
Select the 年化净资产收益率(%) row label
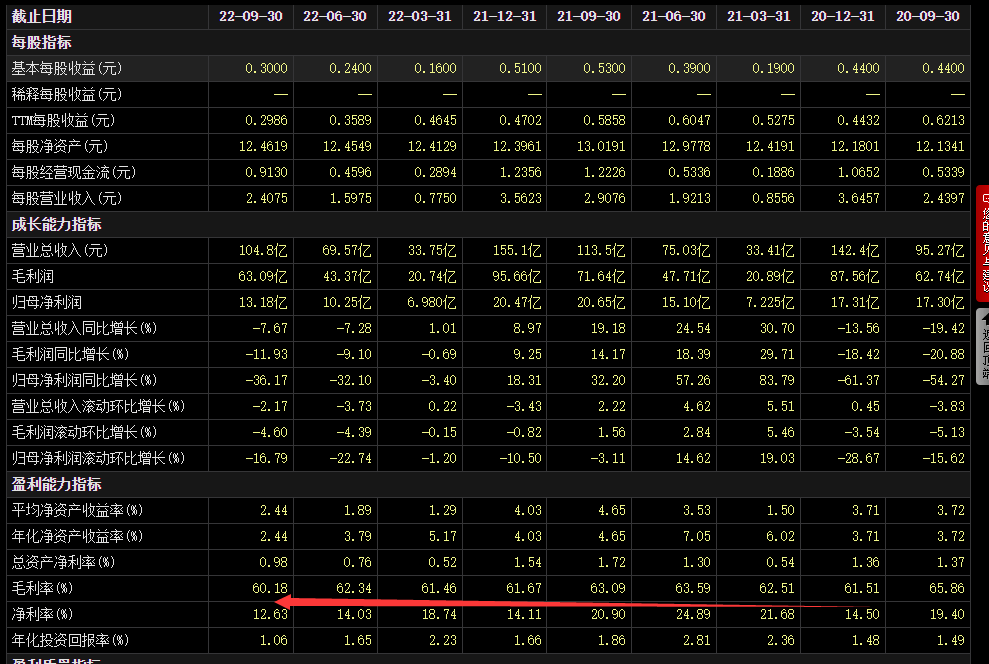[x=77, y=536]
